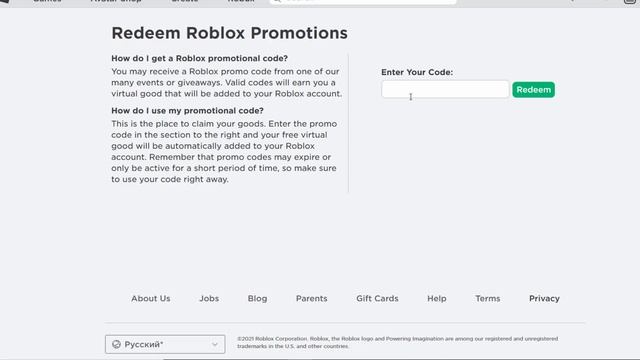Open the Jobs footer link
The height and width of the screenshot is (360, 640).
pos(209,298)
